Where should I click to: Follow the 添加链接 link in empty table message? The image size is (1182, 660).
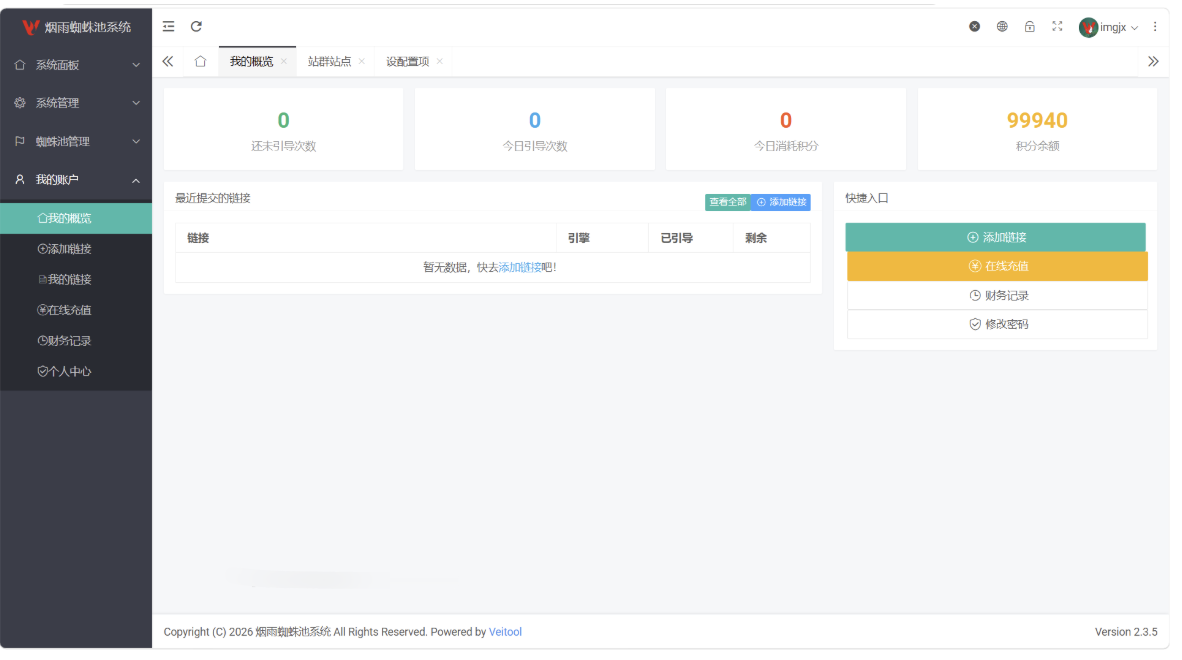pyautogui.click(x=520, y=267)
